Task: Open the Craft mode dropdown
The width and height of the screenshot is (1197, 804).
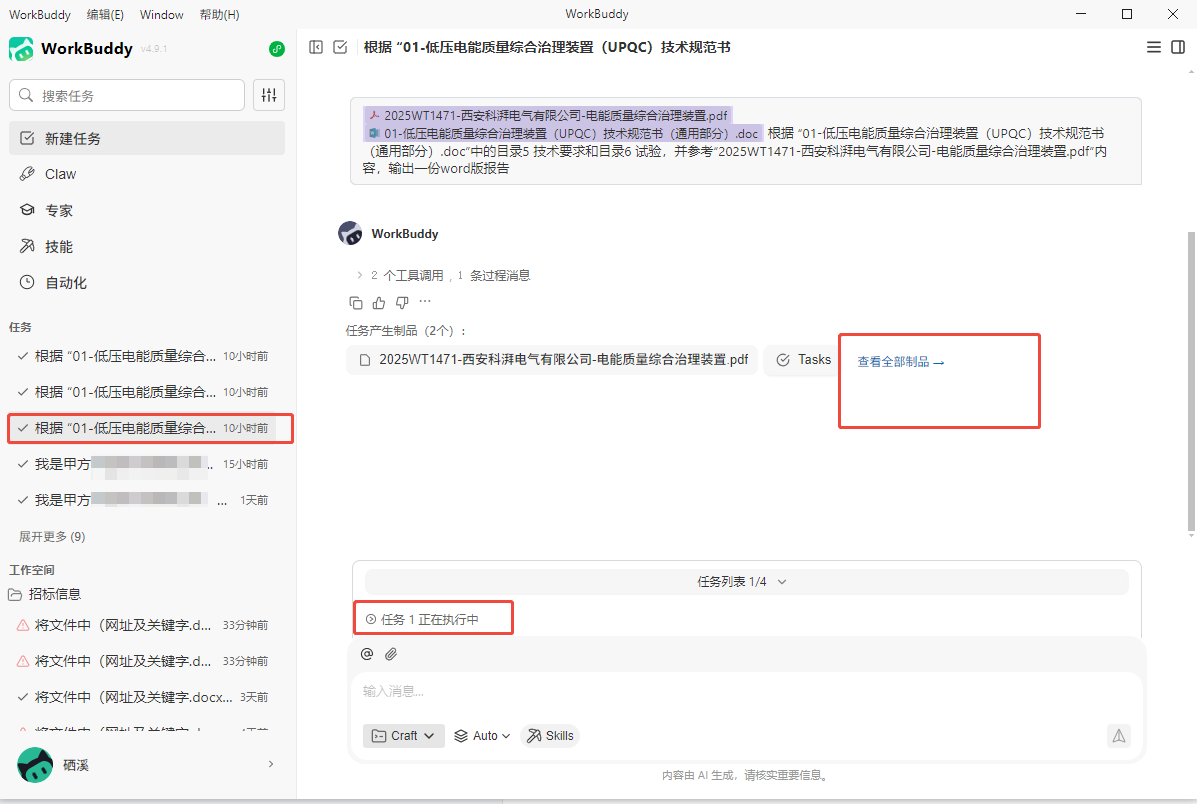Action: point(404,736)
